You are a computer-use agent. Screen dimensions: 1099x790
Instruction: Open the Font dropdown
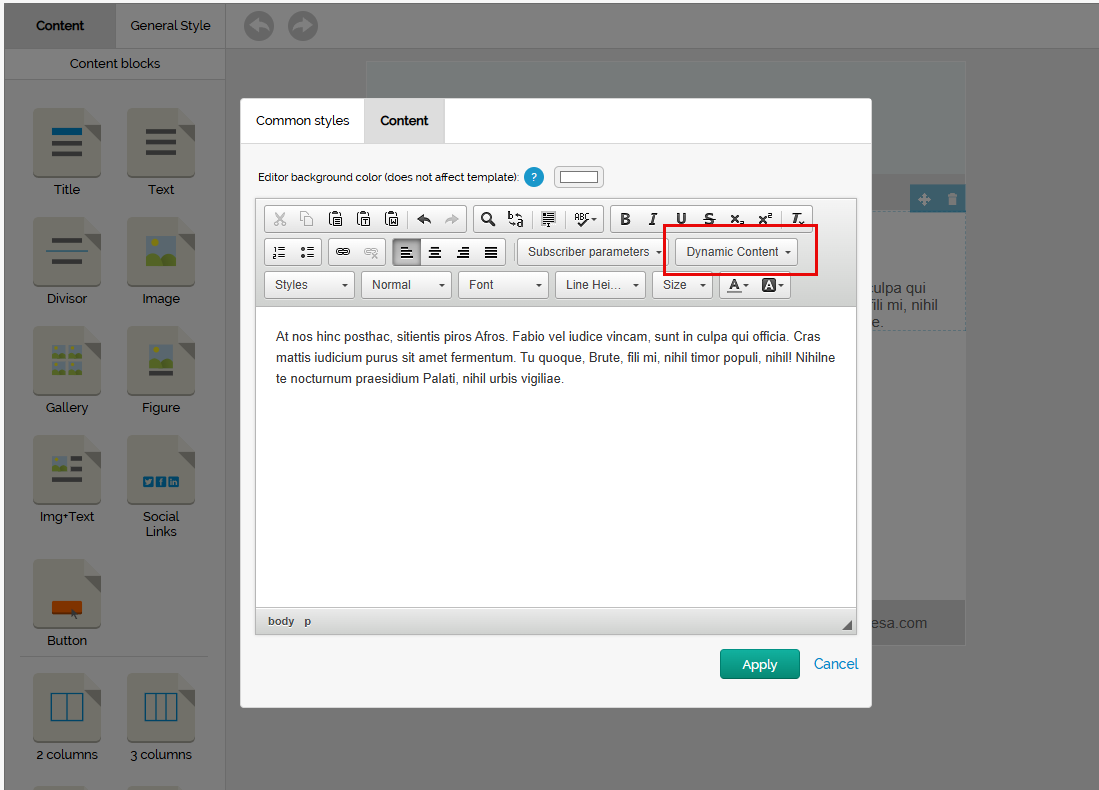pyautogui.click(x=504, y=285)
